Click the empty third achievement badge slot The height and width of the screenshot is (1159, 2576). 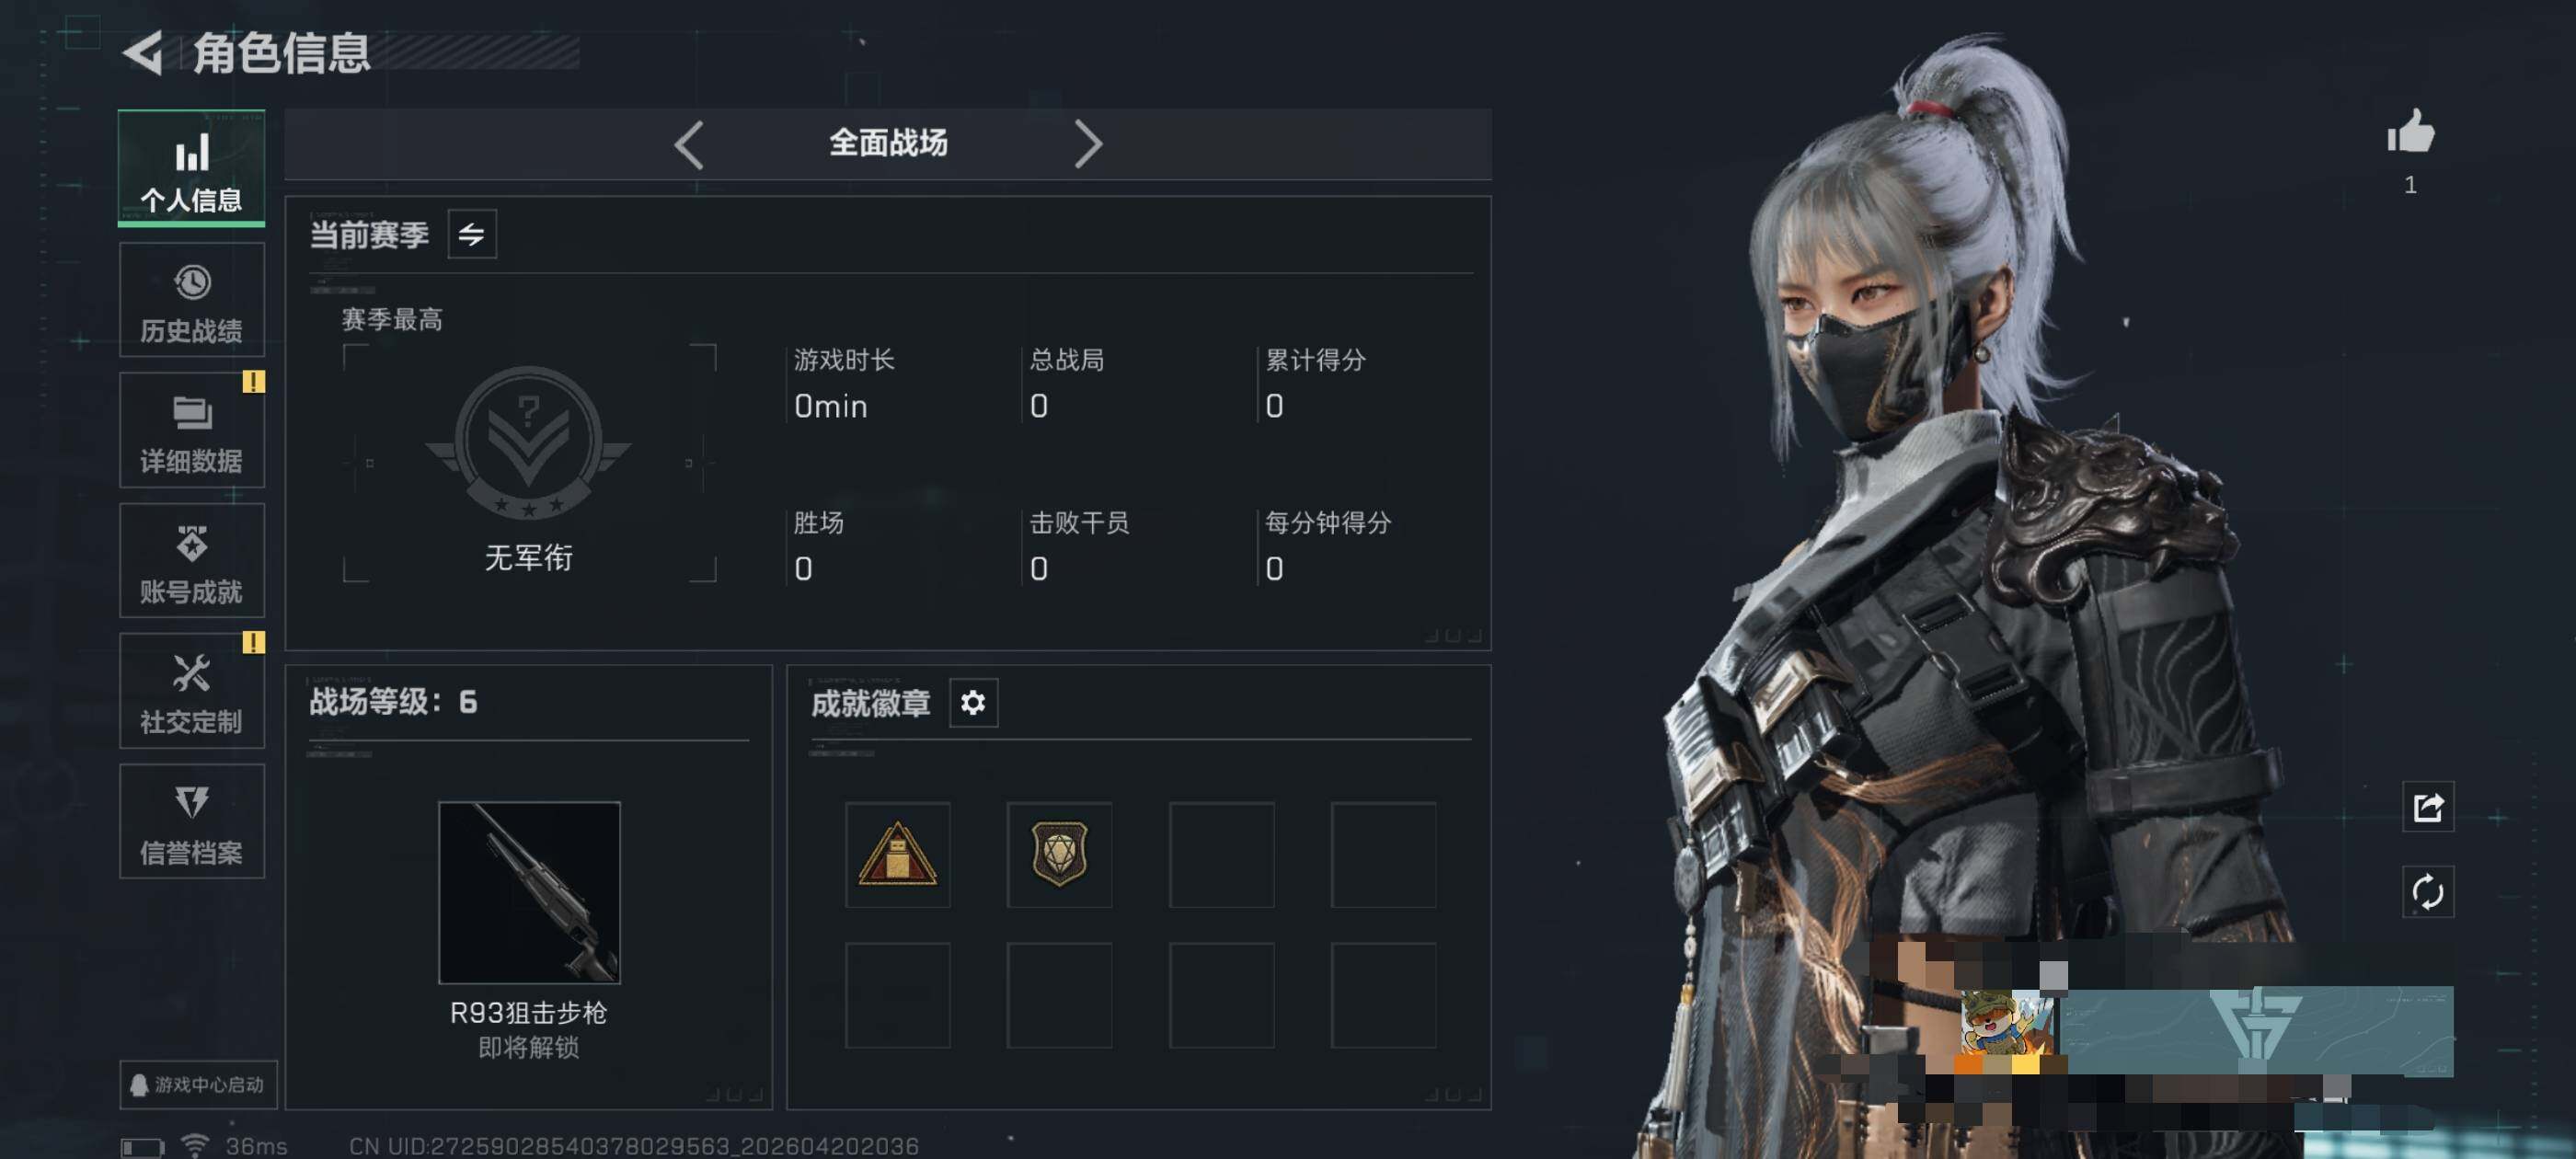click(1222, 855)
